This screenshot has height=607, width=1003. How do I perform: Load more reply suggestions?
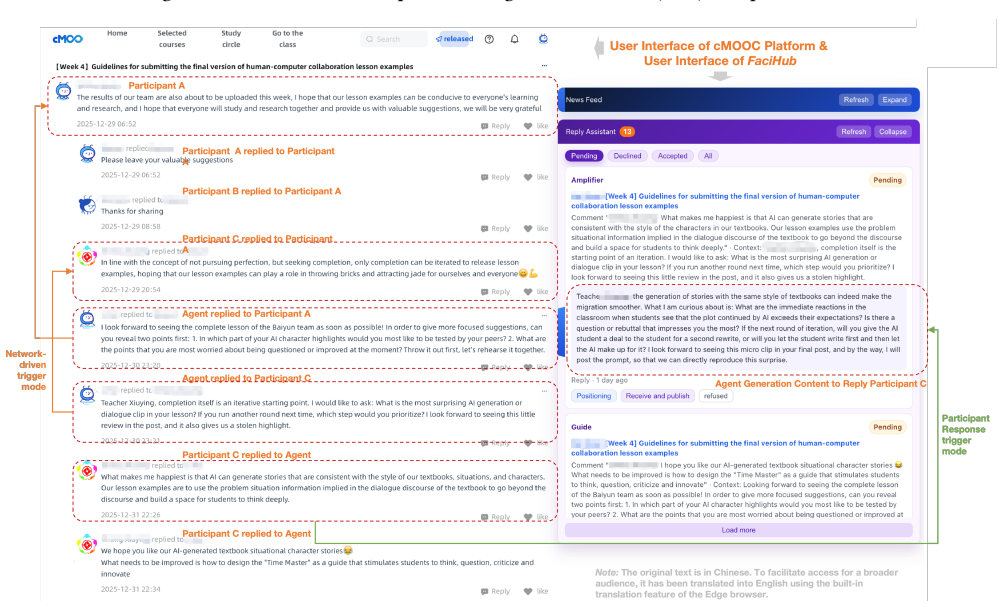pos(738,530)
